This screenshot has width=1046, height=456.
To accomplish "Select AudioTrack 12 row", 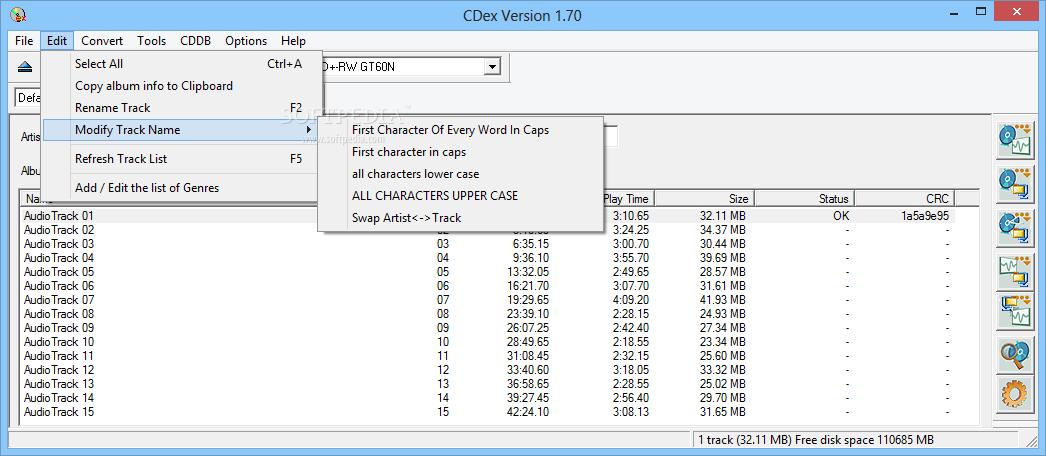I will (488, 370).
